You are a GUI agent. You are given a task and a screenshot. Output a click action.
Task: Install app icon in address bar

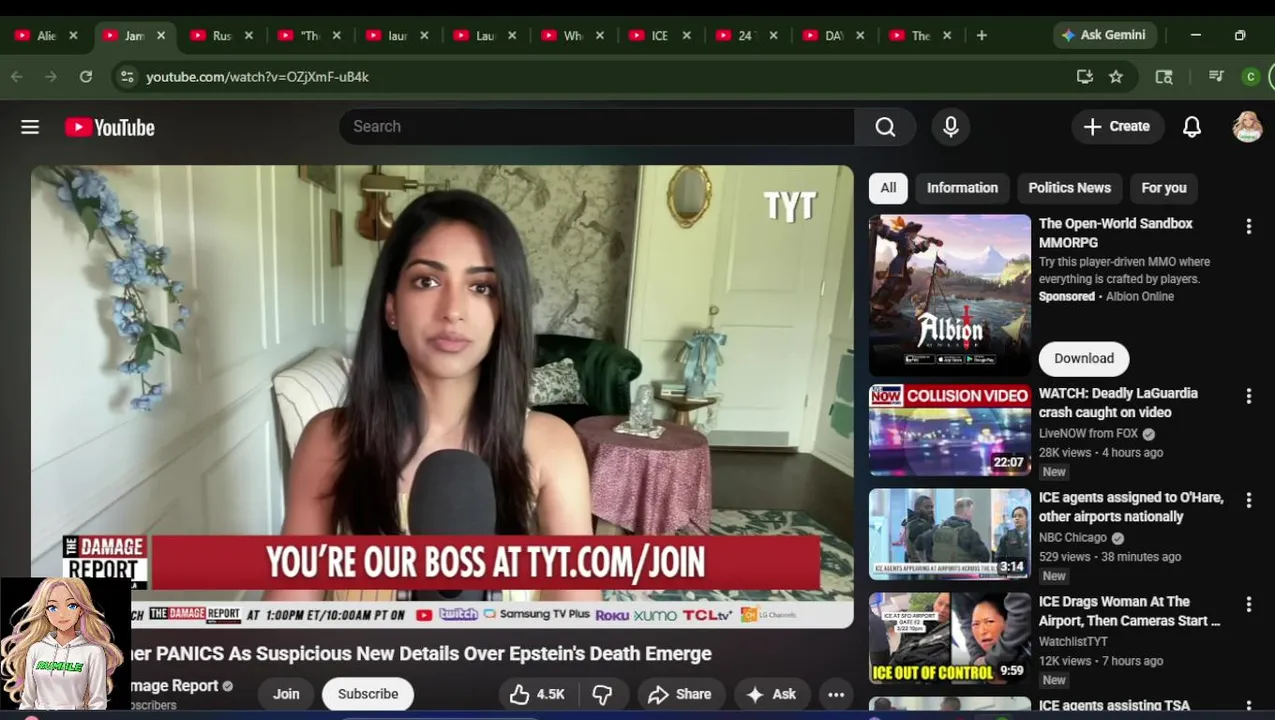coord(1084,76)
